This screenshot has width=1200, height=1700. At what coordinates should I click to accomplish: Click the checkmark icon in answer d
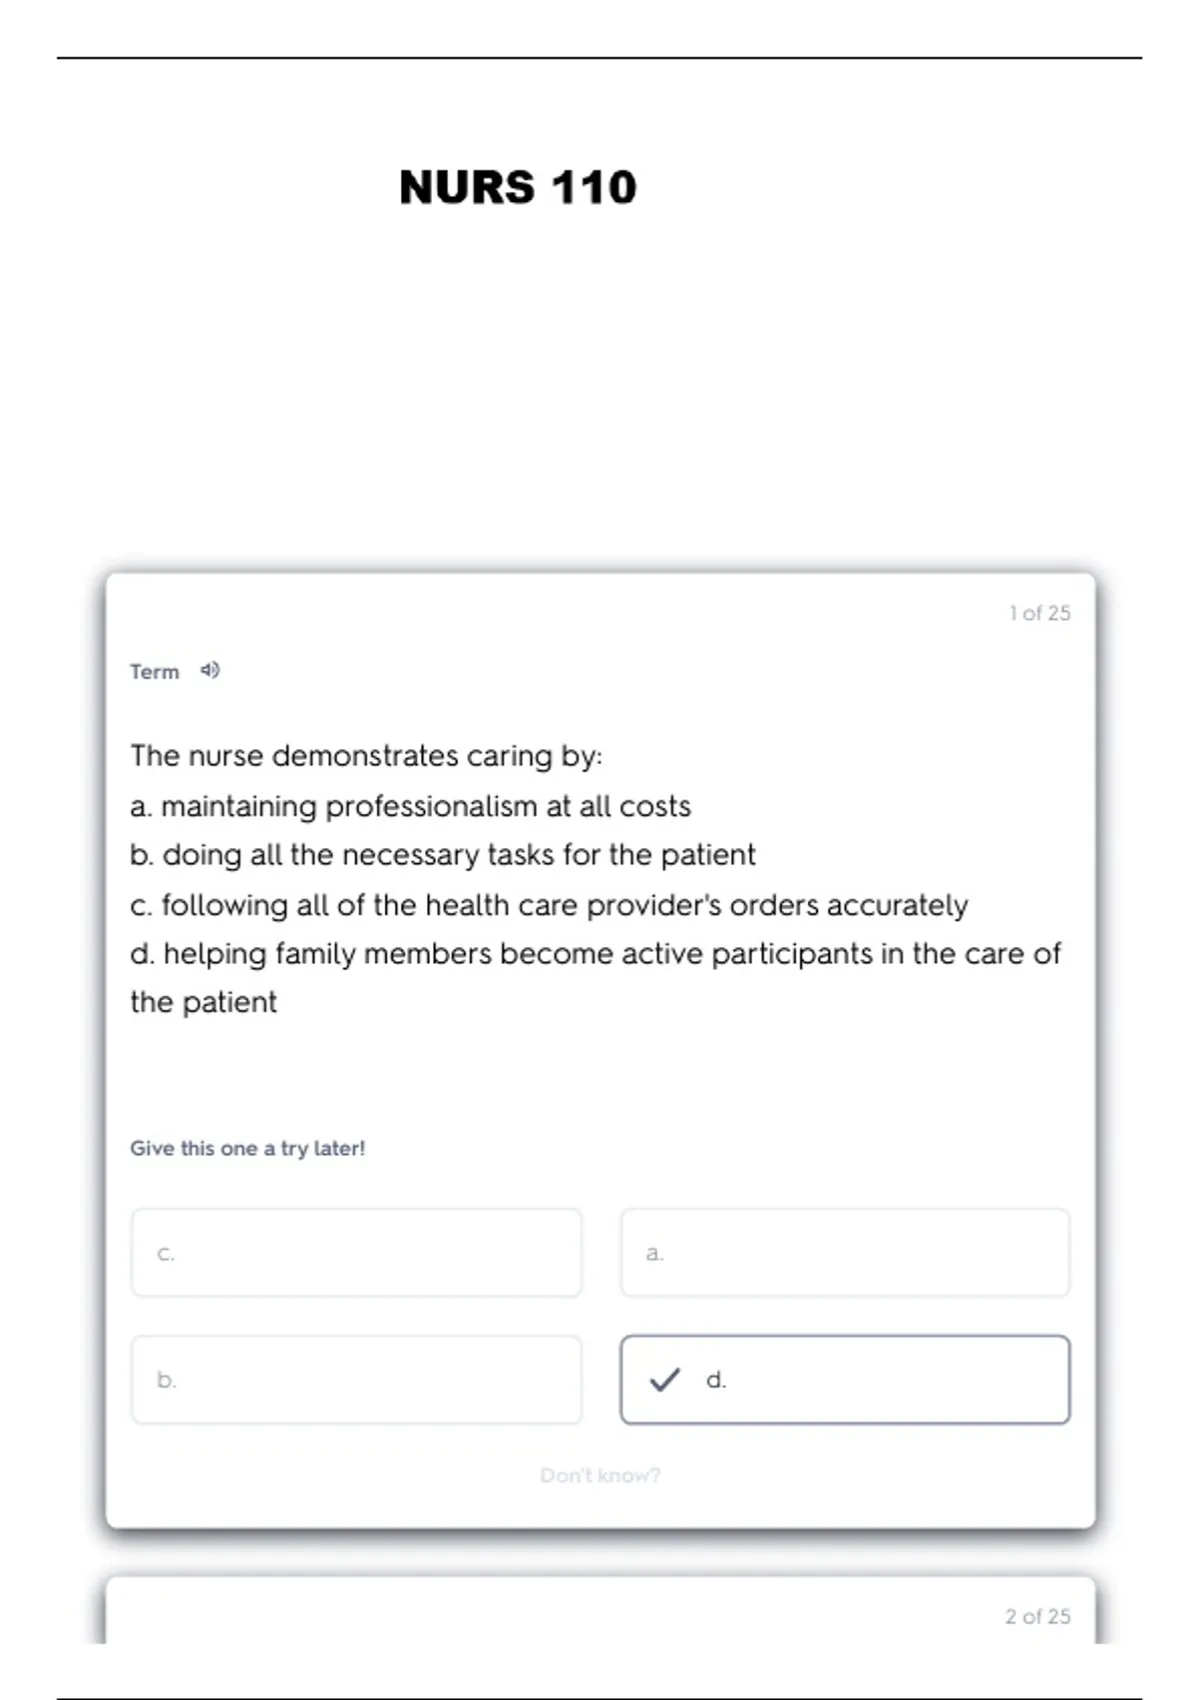665,1380
